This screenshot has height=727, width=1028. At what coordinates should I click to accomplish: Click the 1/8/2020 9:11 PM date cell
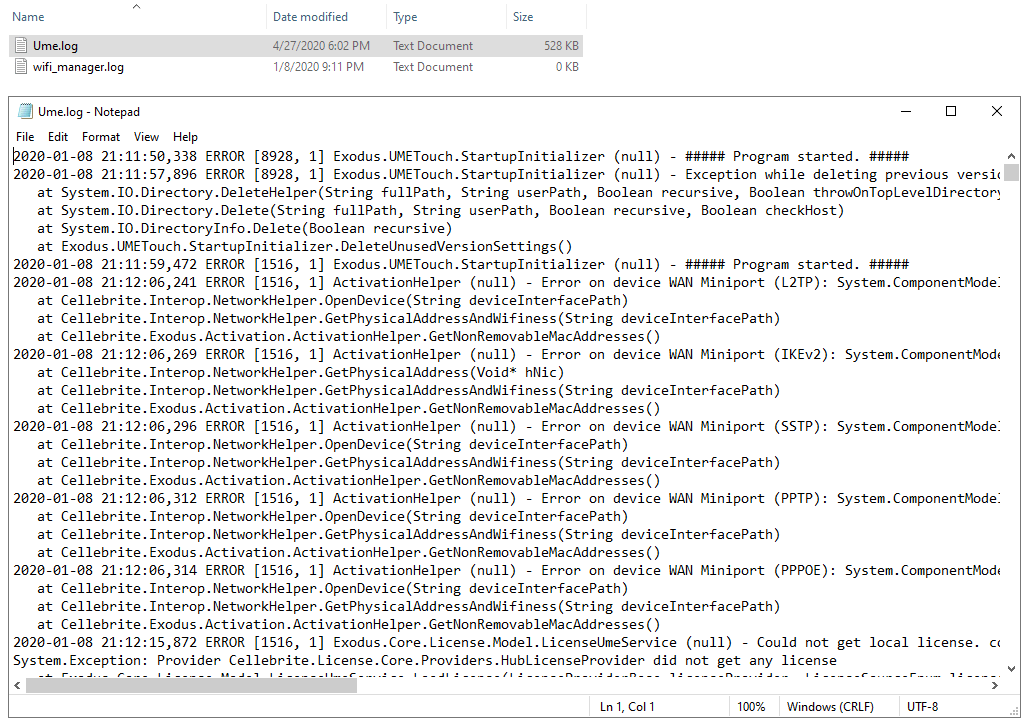point(318,67)
